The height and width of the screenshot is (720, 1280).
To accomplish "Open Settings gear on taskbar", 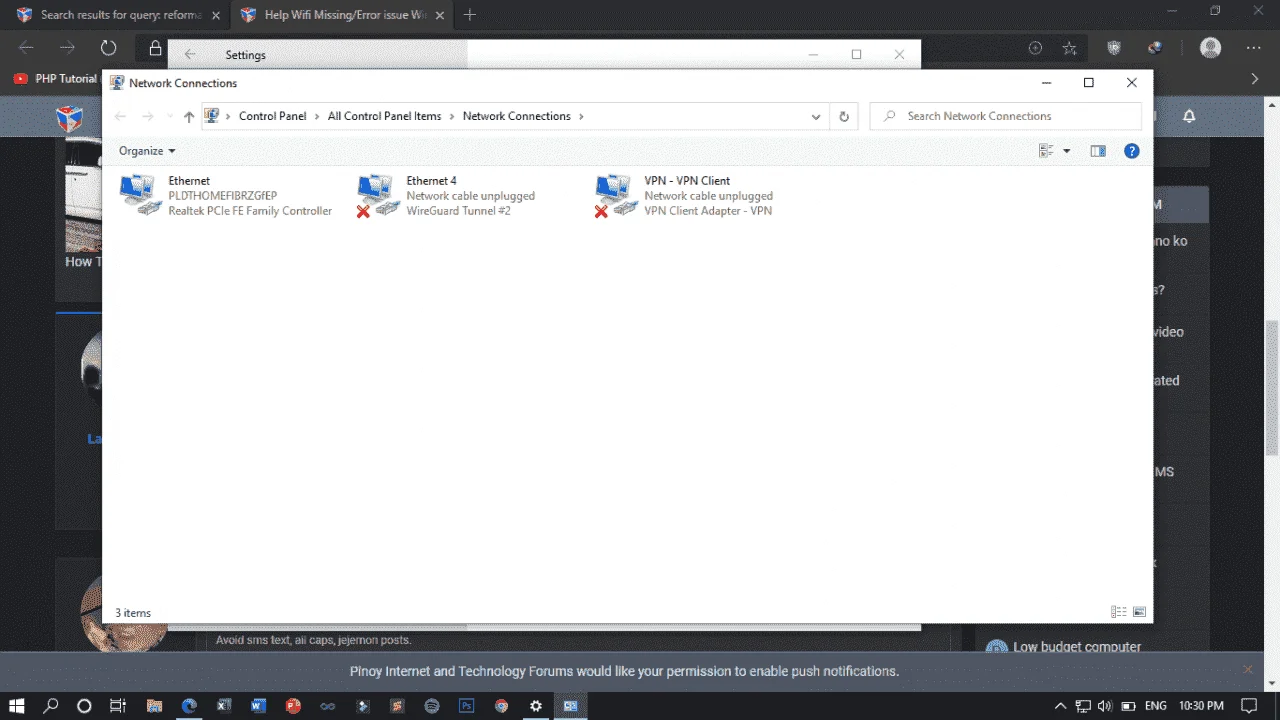I will click(536, 705).
